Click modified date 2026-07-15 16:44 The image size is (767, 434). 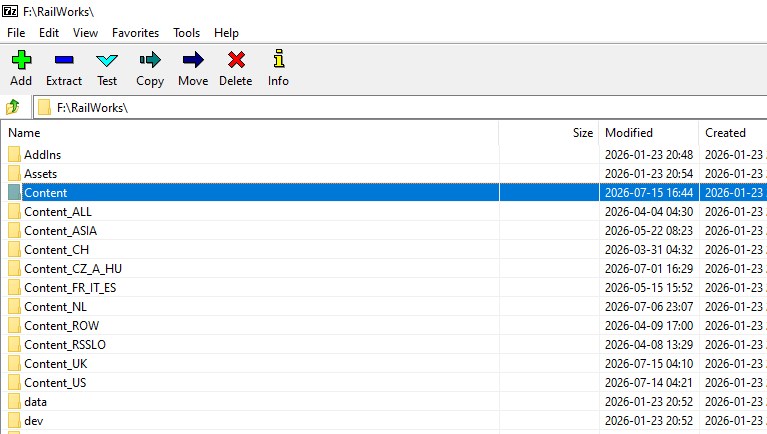tap(649, 193)
